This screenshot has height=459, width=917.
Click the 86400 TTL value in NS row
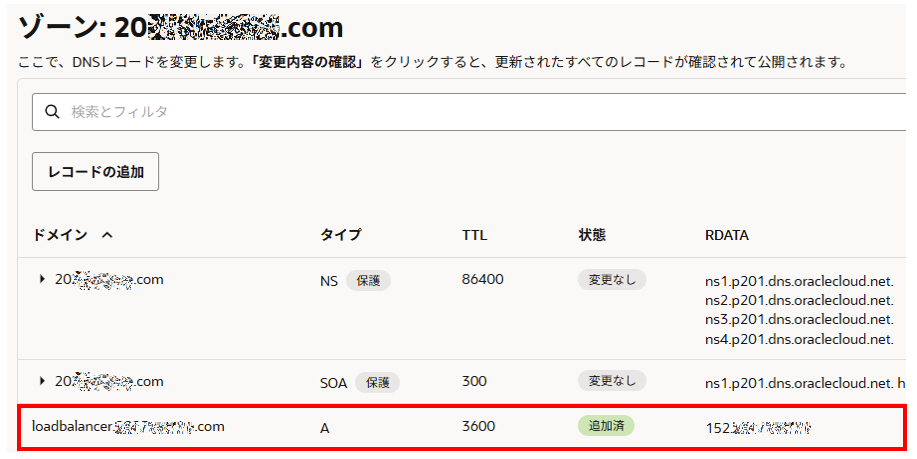click(482, 280)
